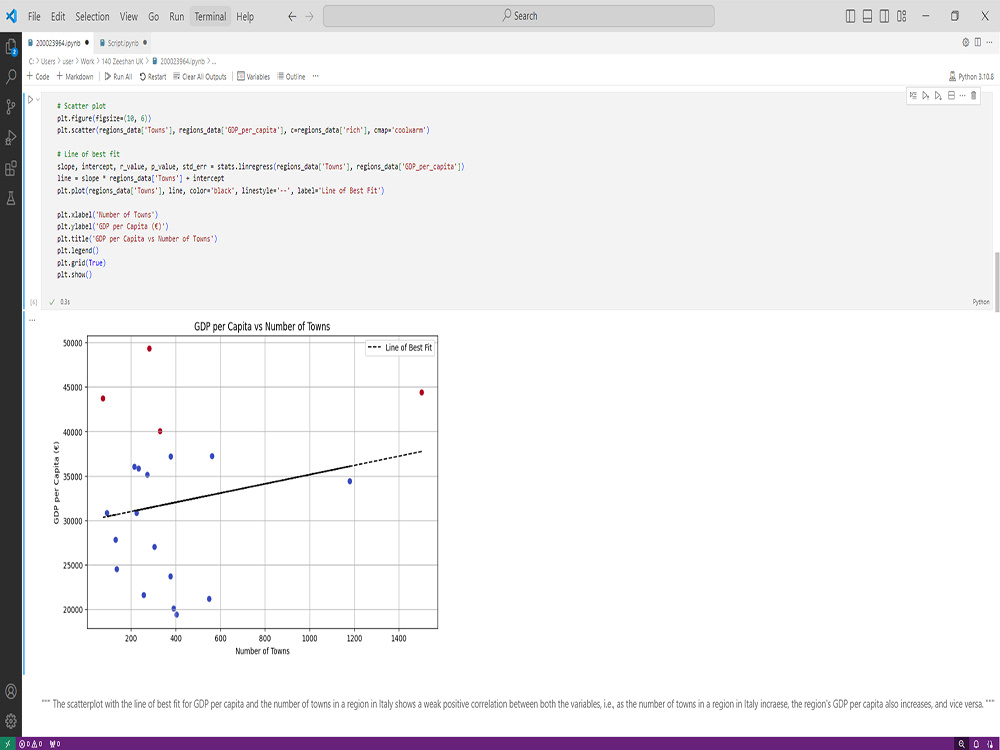Split the cell using the split icon
This screenshot has width=1000, height=750.
click(952, 96)
